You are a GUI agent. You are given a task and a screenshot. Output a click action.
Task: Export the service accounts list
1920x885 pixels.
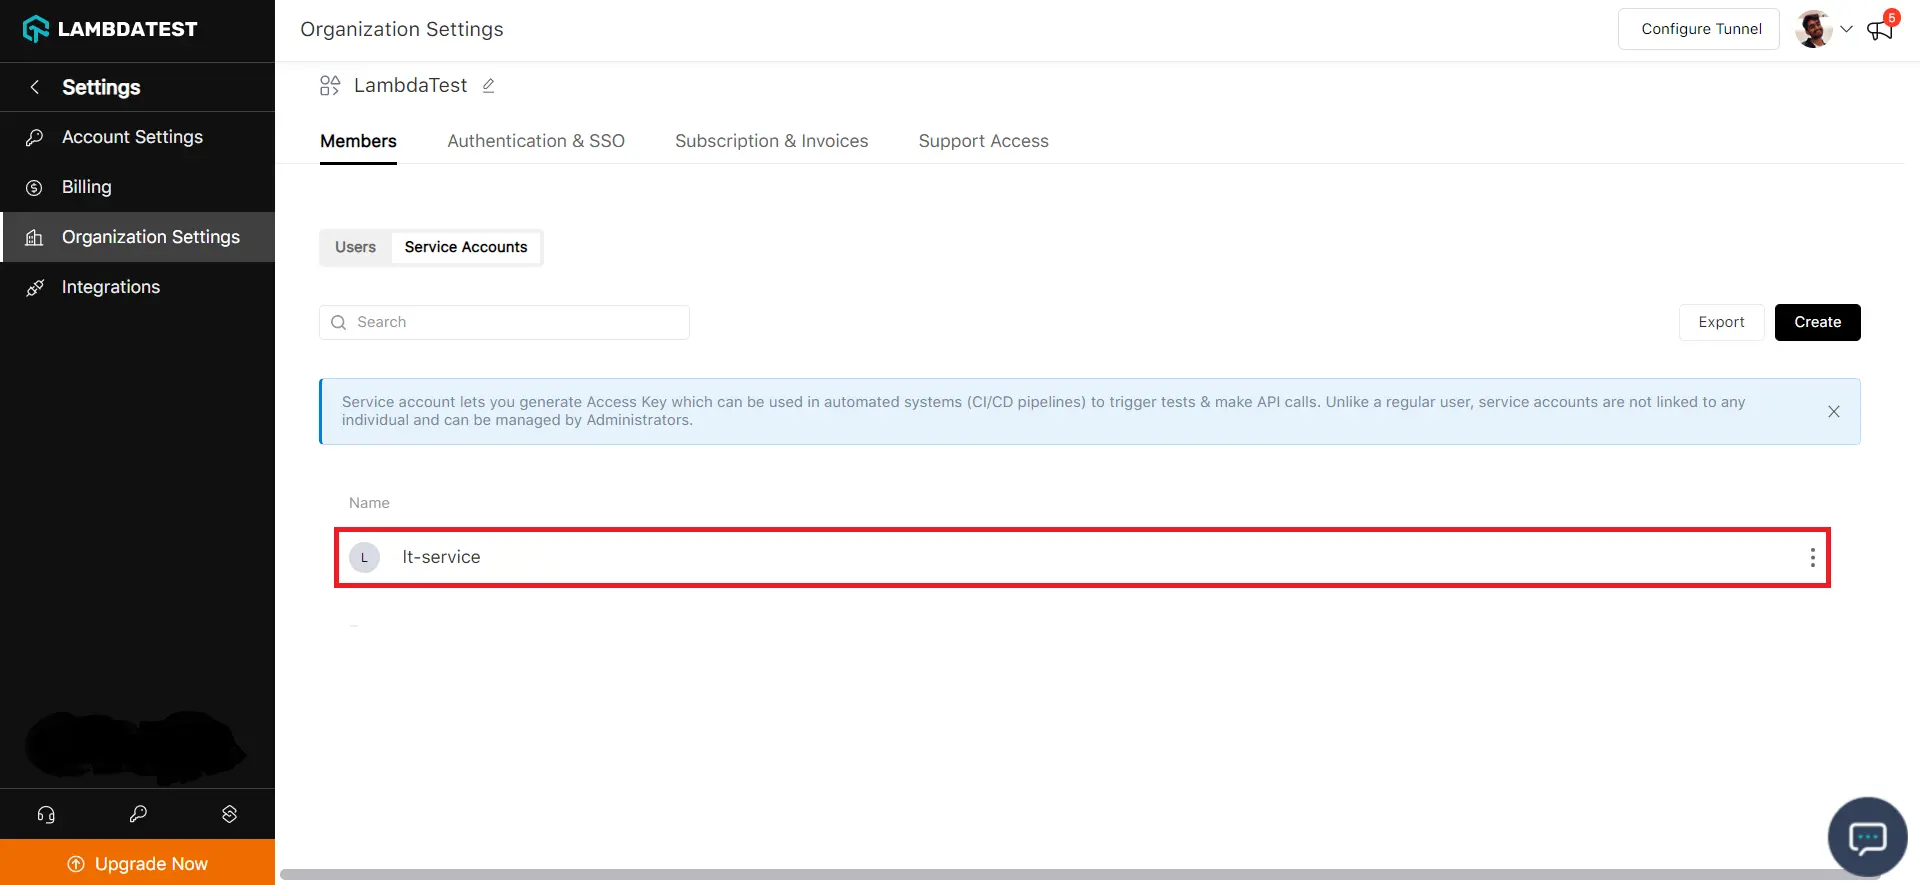[x=1721, y=322]
